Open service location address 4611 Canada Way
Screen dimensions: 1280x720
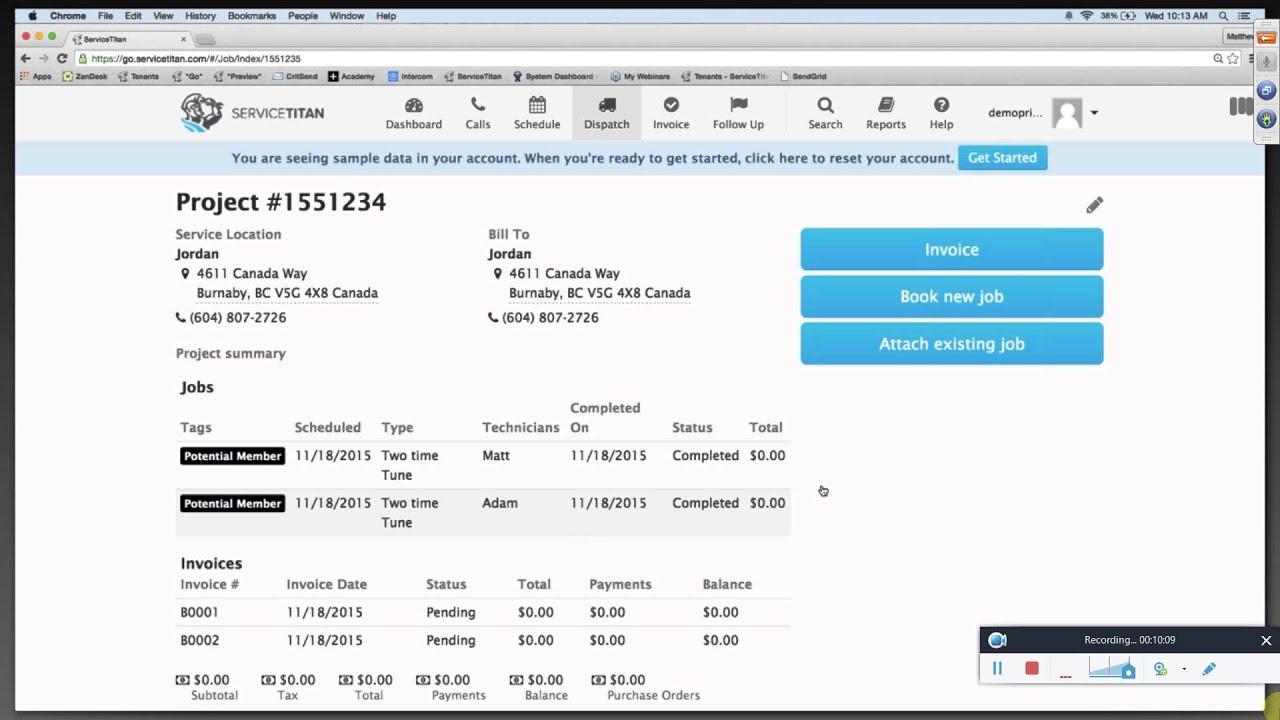287,283
